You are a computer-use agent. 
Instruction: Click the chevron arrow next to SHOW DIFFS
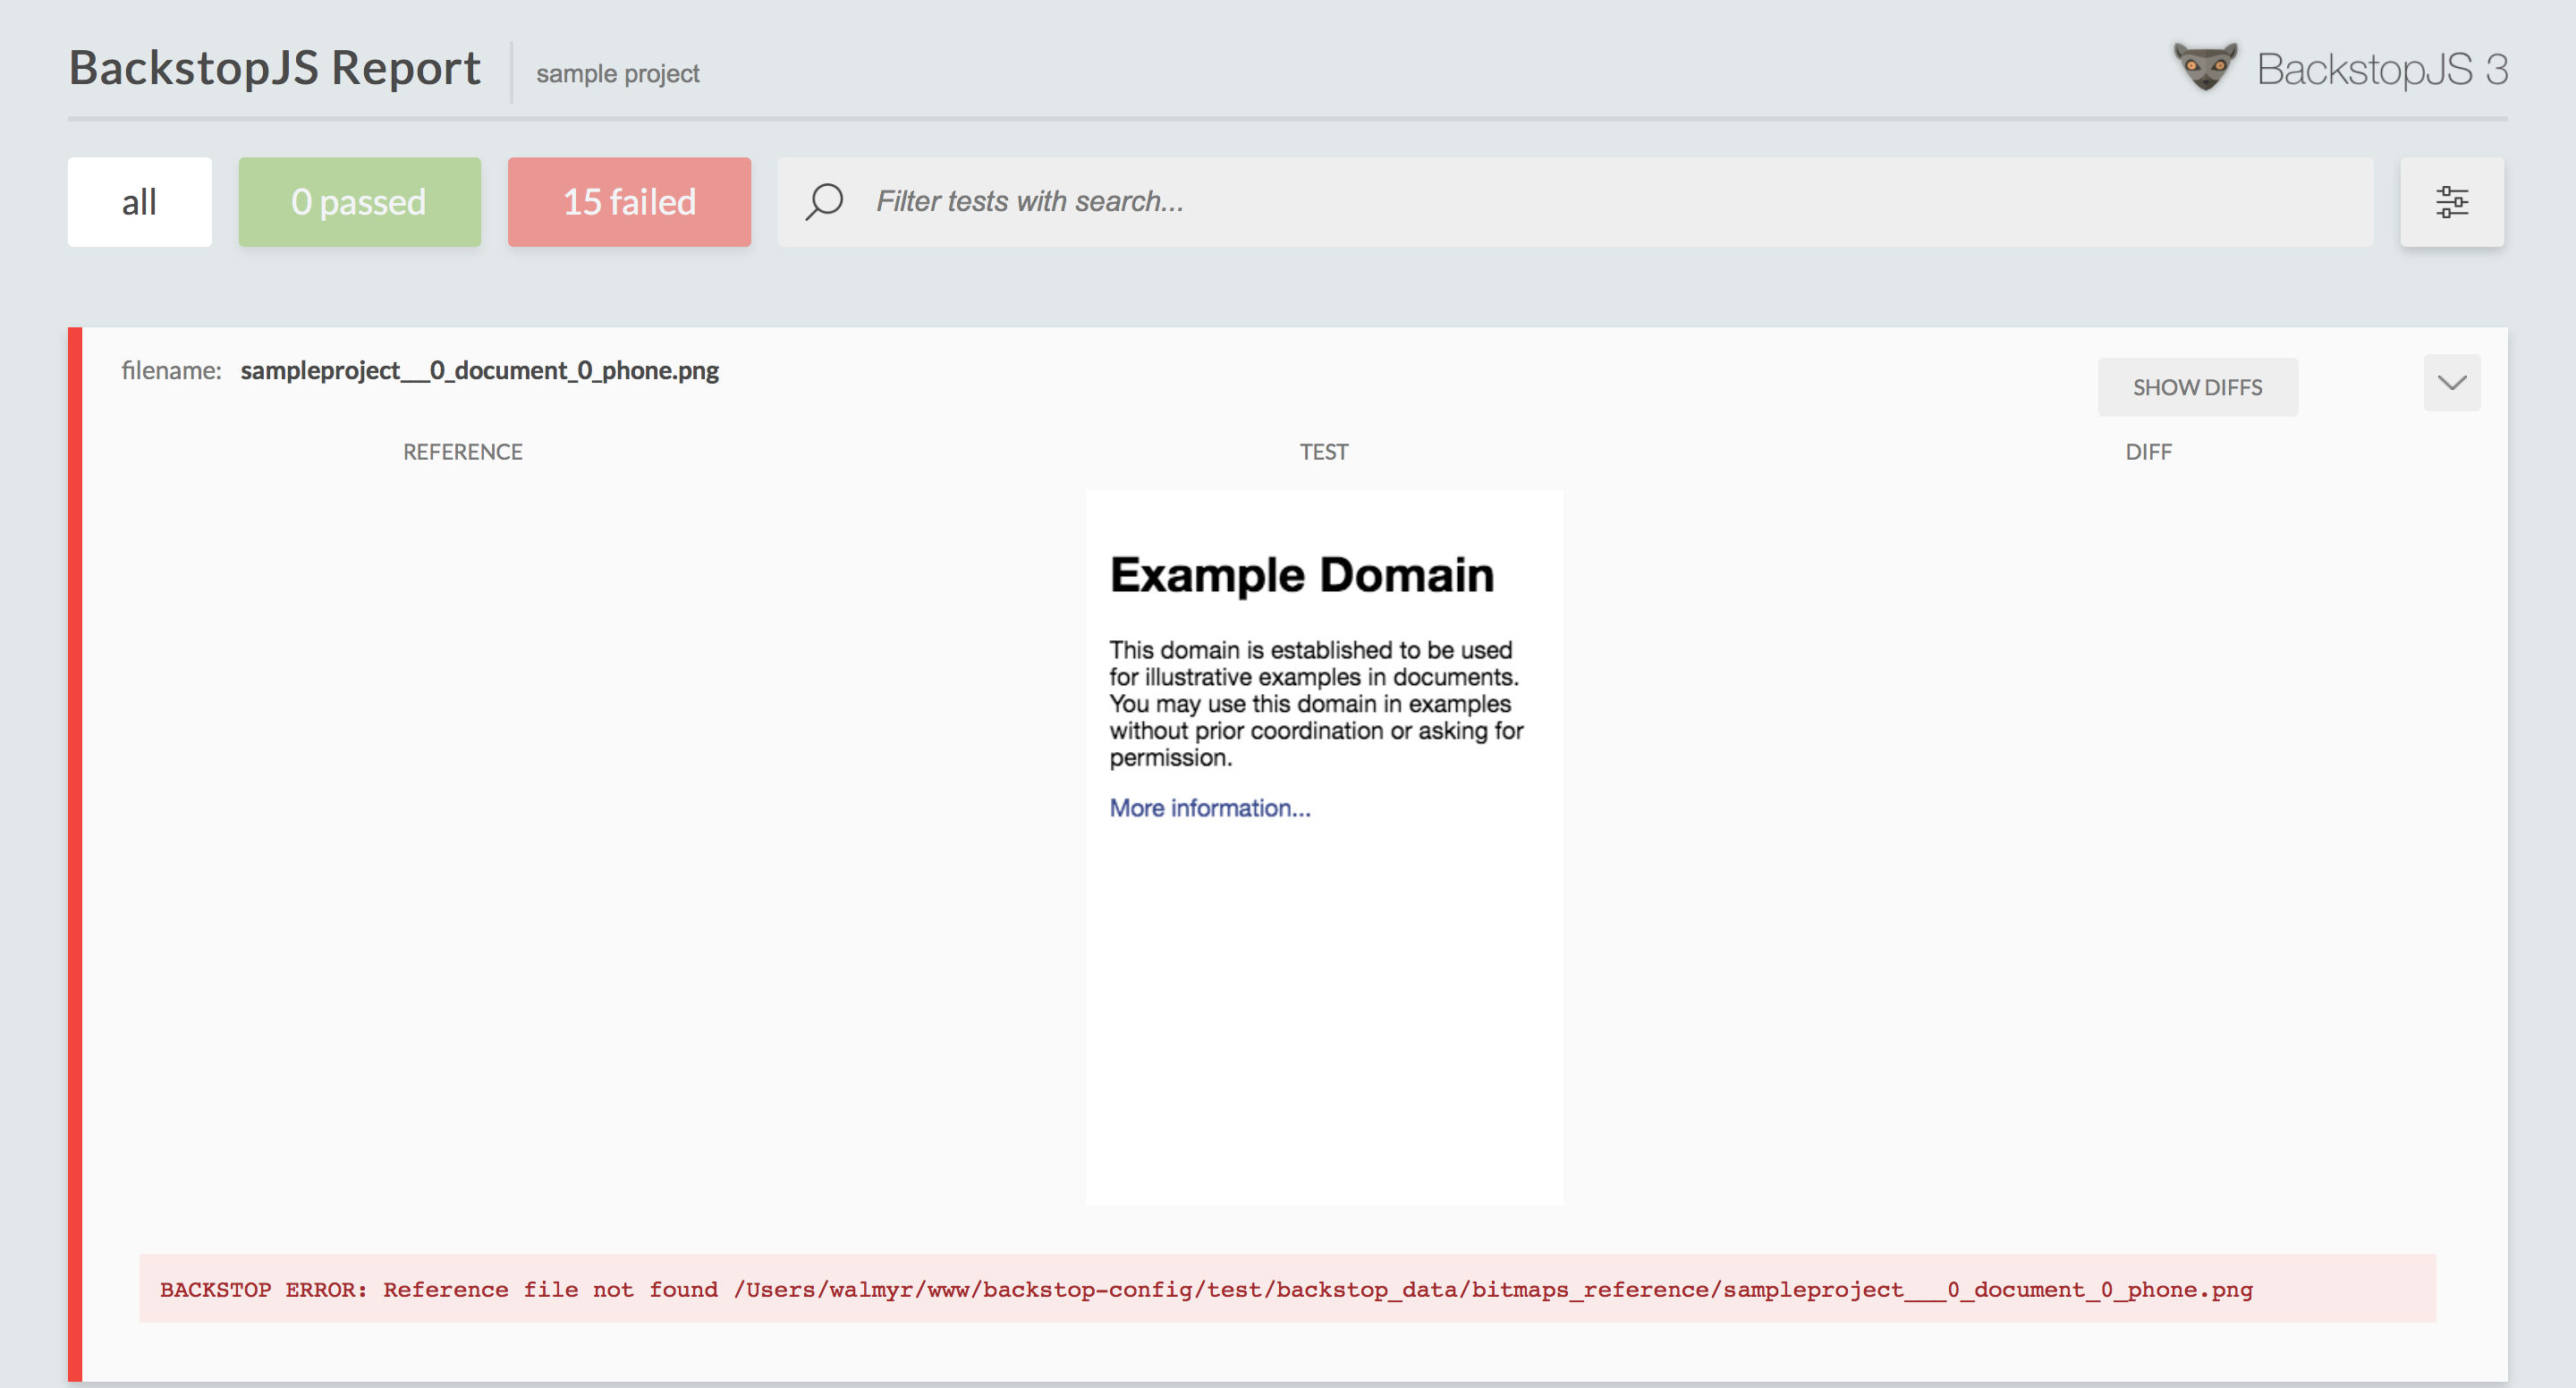(2454, 385)
